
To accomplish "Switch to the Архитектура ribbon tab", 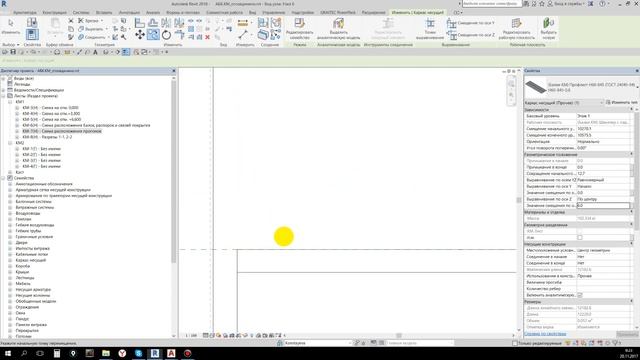I will [x=24, y=13].
